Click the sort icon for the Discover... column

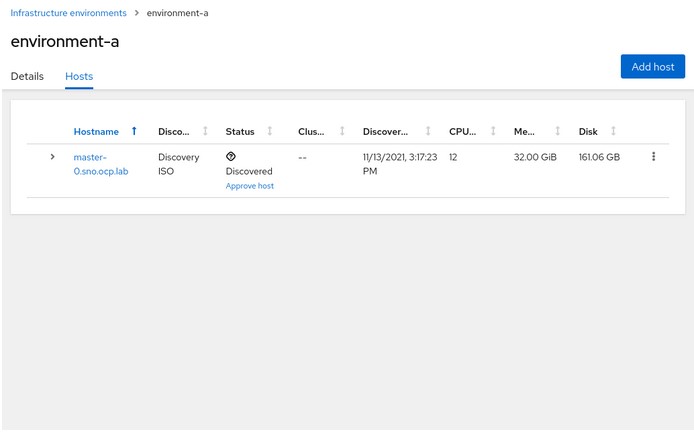coord(428,131)
